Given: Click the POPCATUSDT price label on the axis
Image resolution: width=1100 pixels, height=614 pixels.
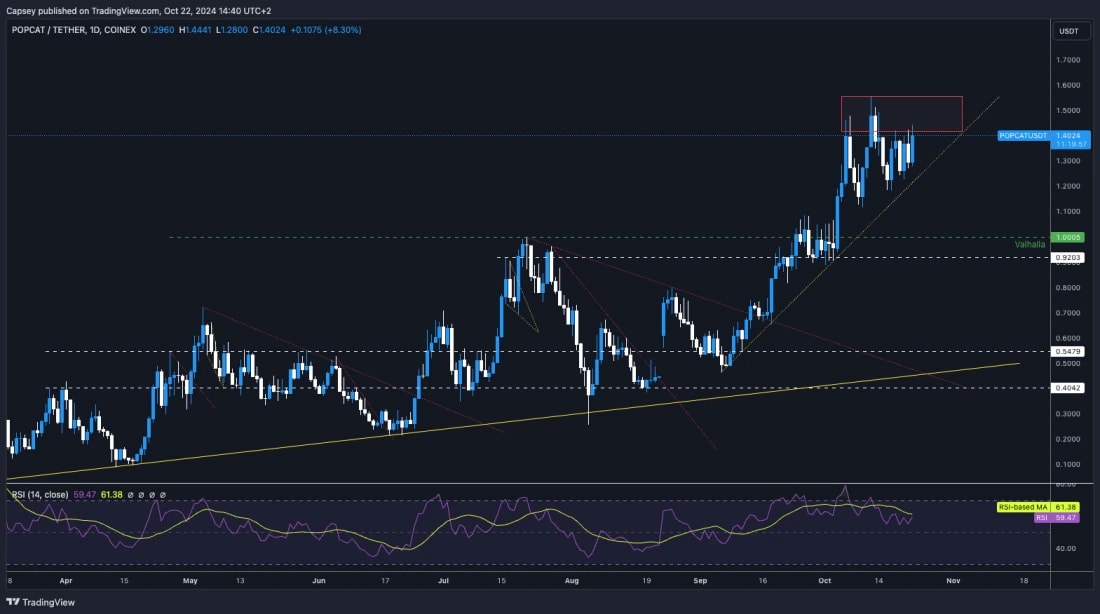Looking at the screenshot, I should [x=1022, y=134].
